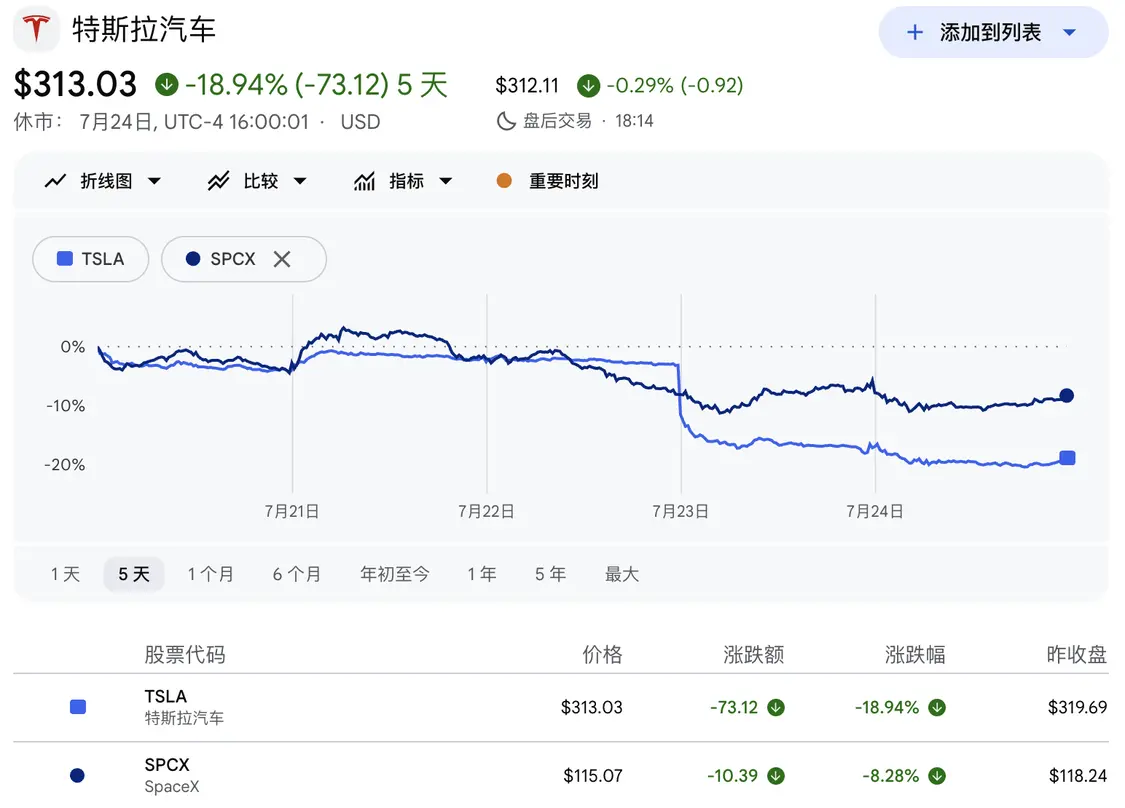Click the down arrow icon beside -10.39
Image resolution: width=1125 pixels, height=808 pixels.
tap(776, 776)
